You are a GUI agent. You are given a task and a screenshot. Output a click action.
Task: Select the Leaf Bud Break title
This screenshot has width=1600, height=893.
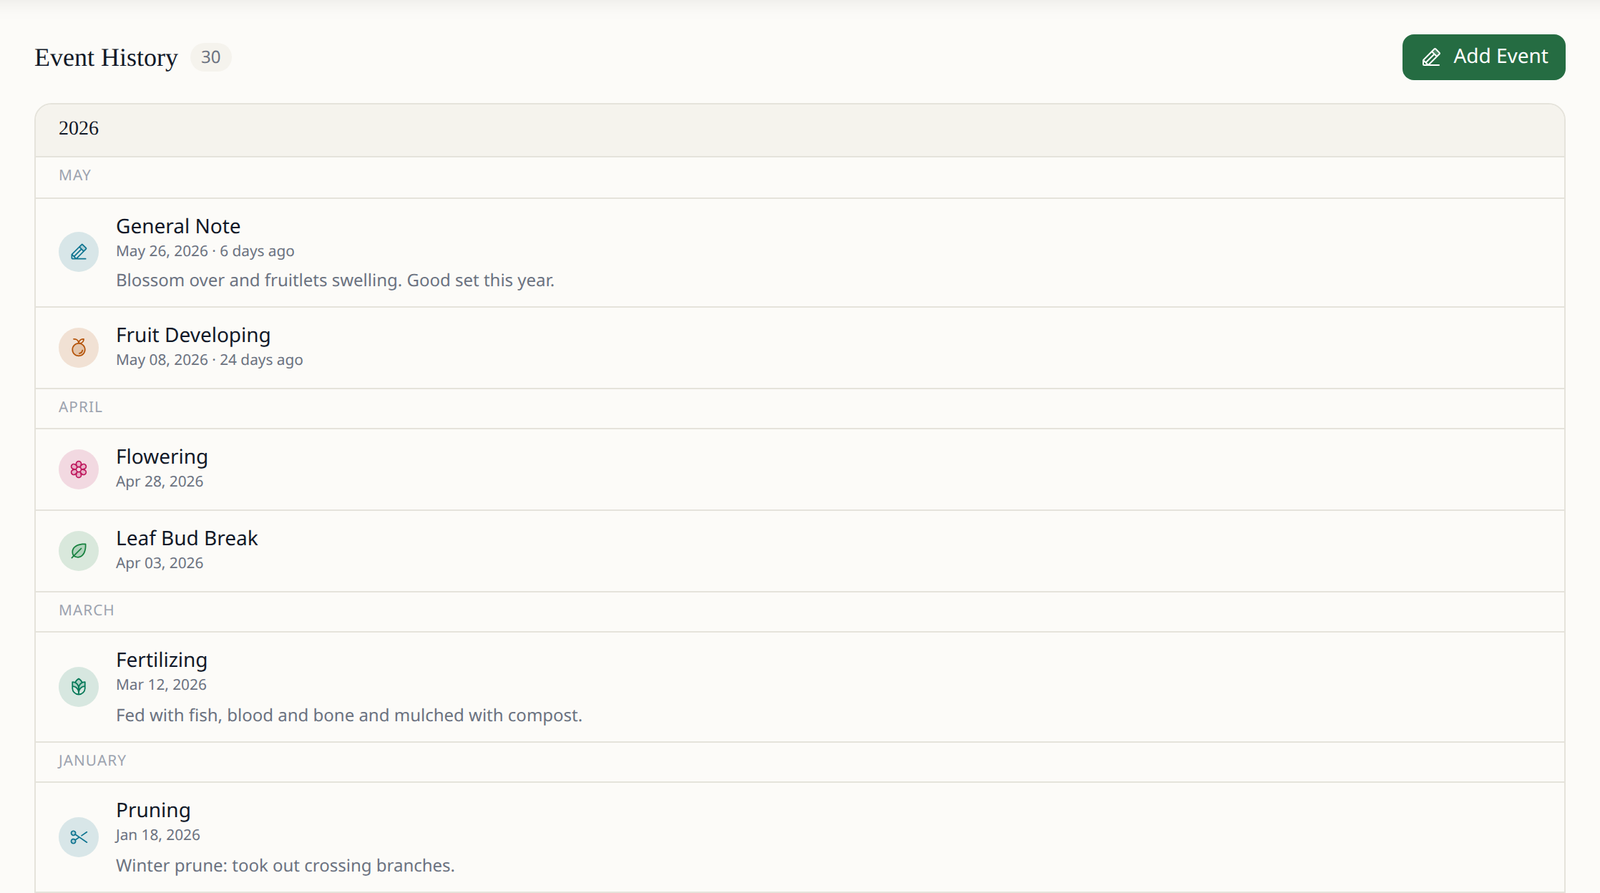tap(187, 538)
